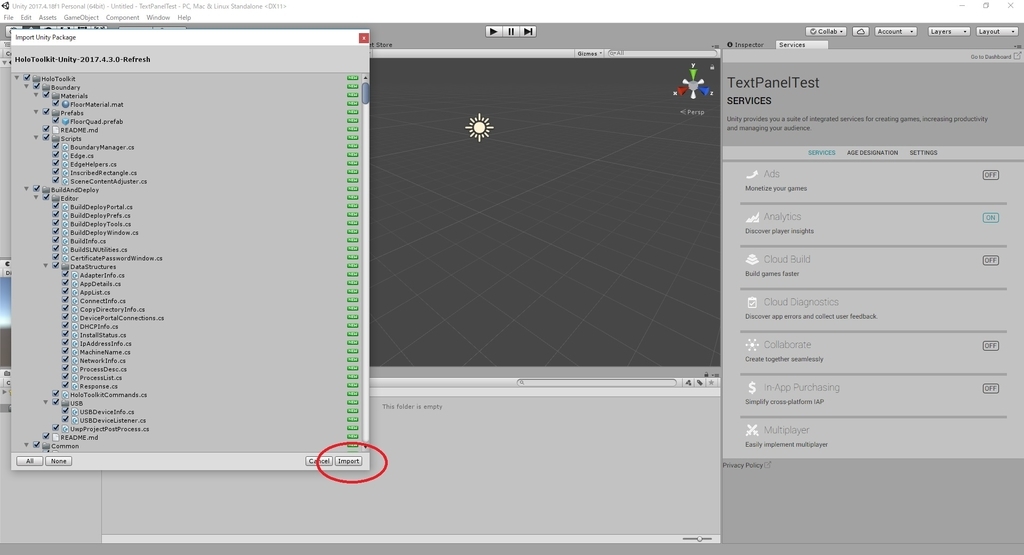Uncheck the USBDeviceInfo.cs checkbox
Image resolution: width=1024 pixels, height=555 pixels.
point(65,411)
